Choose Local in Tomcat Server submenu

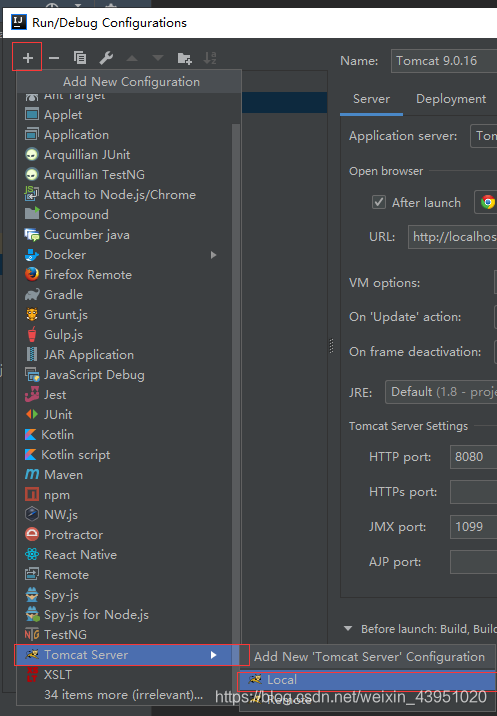click(367, 680)
